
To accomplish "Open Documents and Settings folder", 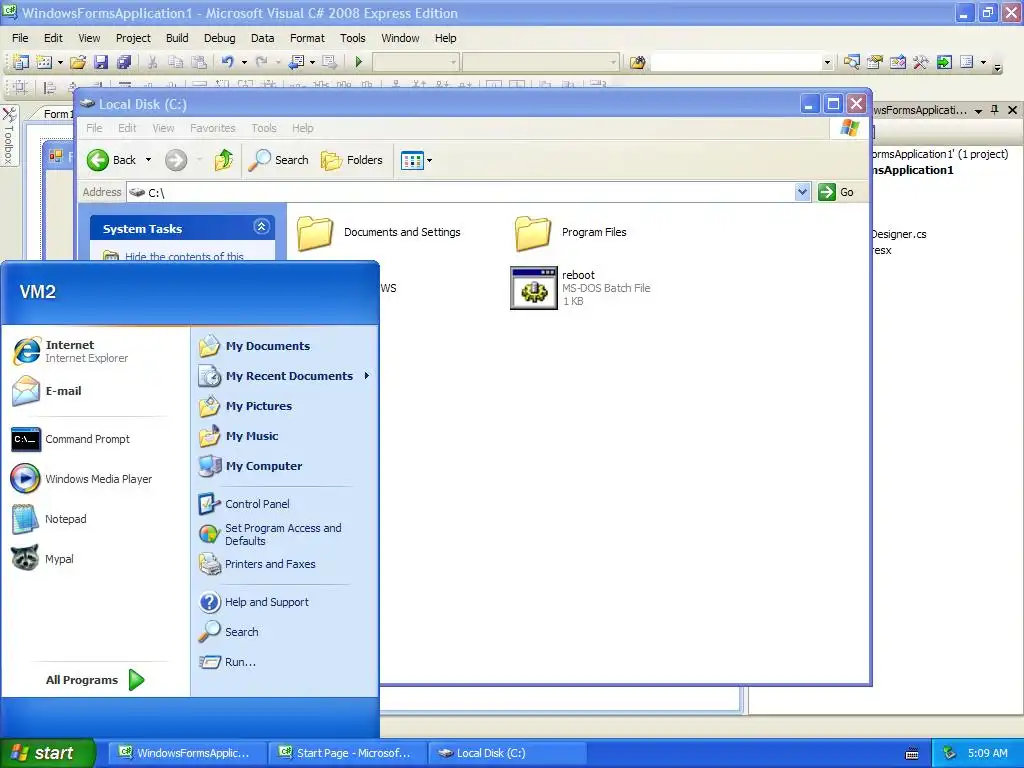I will click(379, 232).
